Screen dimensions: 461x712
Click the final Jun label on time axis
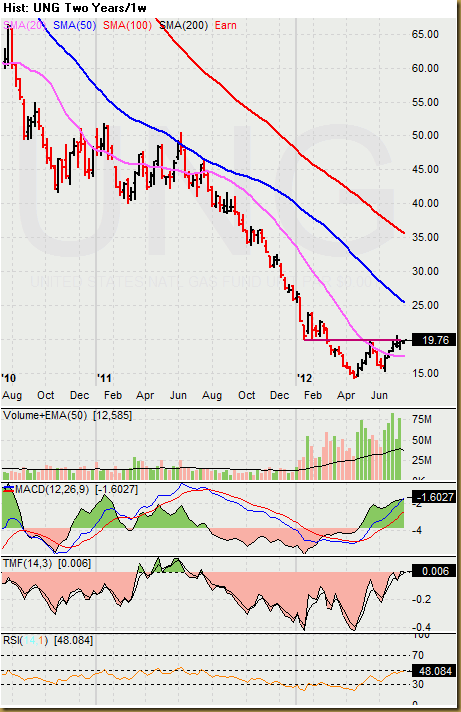pos(379,396)
